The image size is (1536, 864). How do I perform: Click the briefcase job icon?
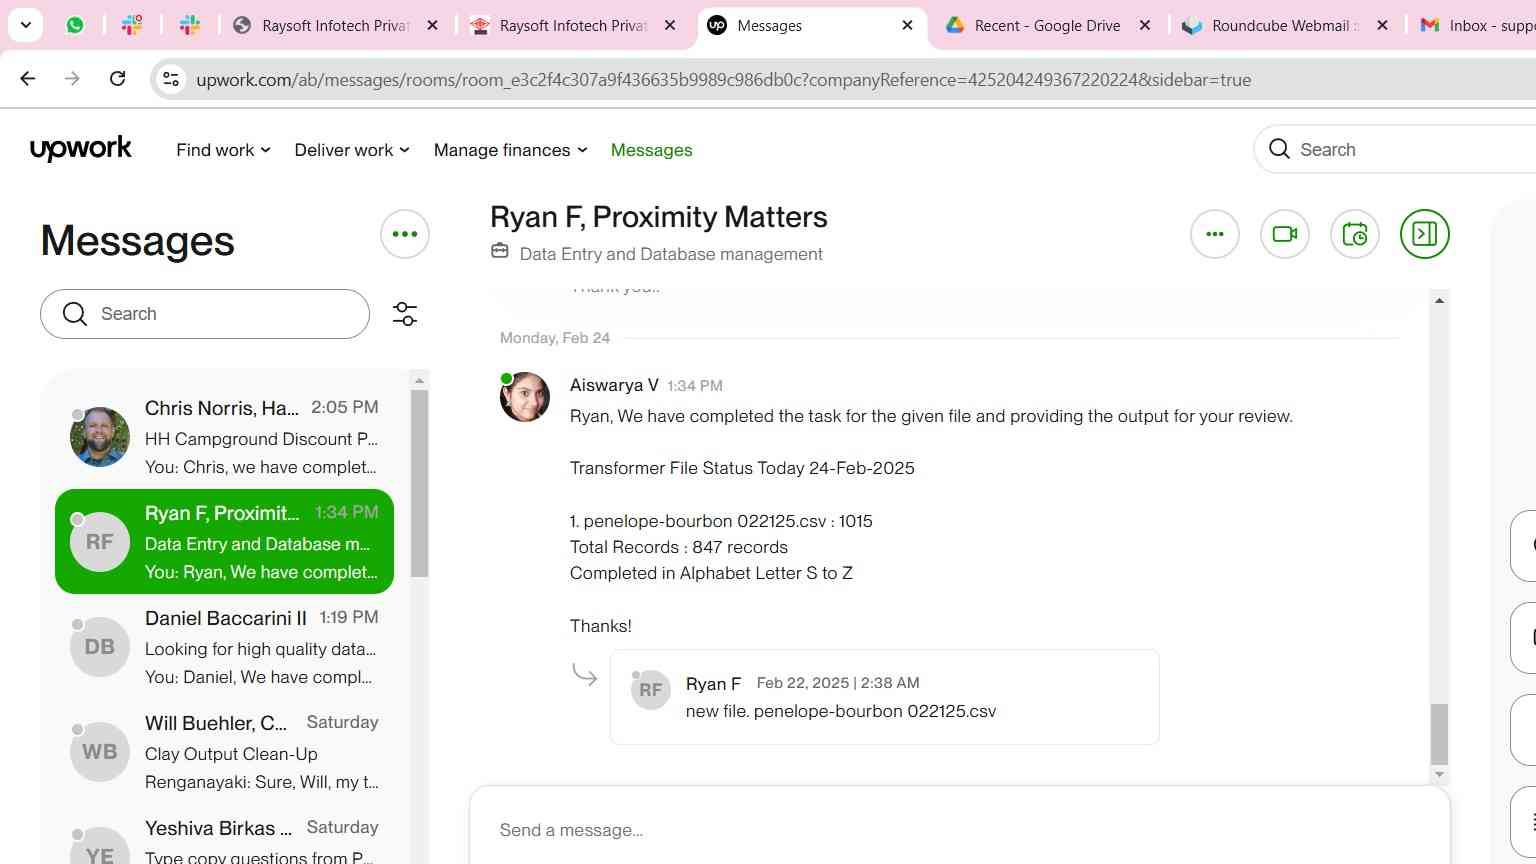500,252
